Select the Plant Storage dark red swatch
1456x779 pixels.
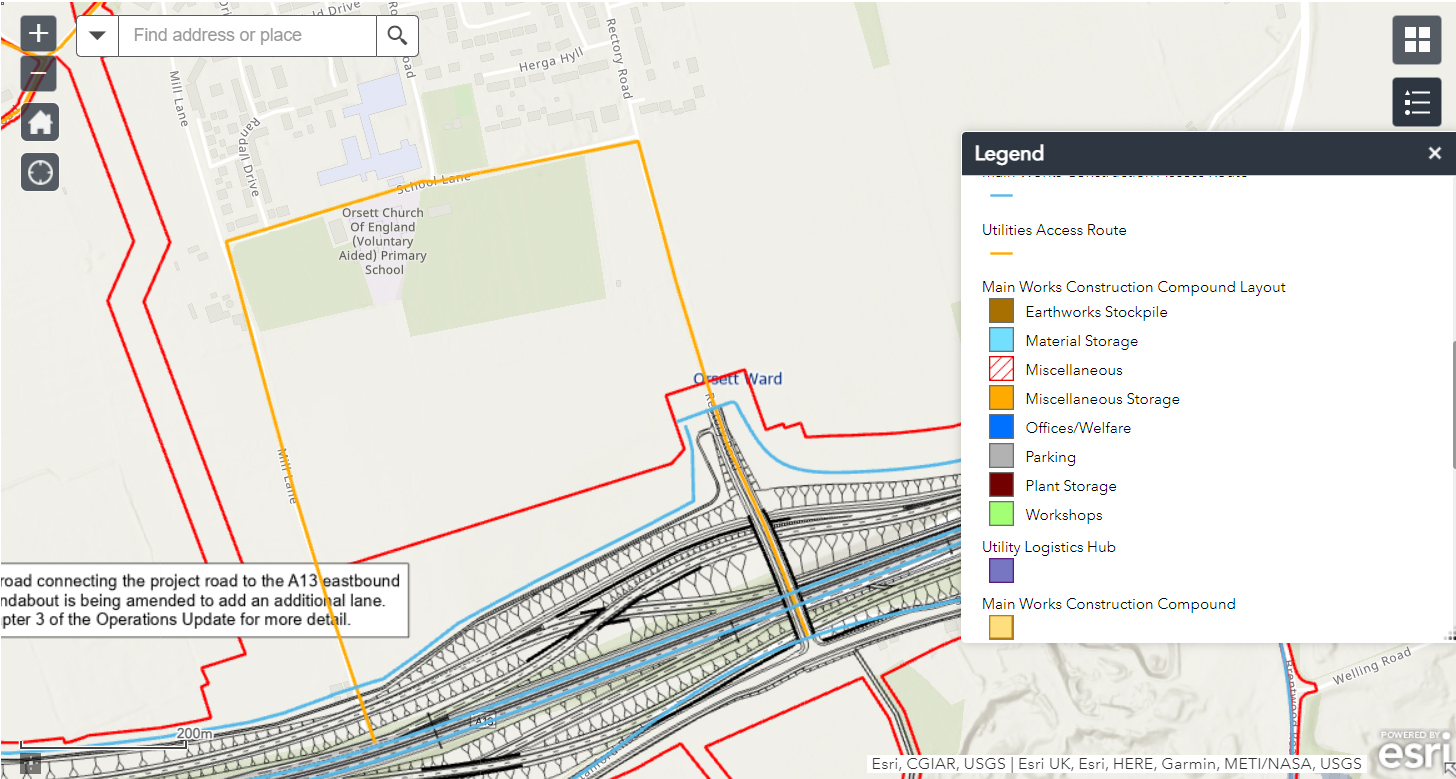(1001, 485)
